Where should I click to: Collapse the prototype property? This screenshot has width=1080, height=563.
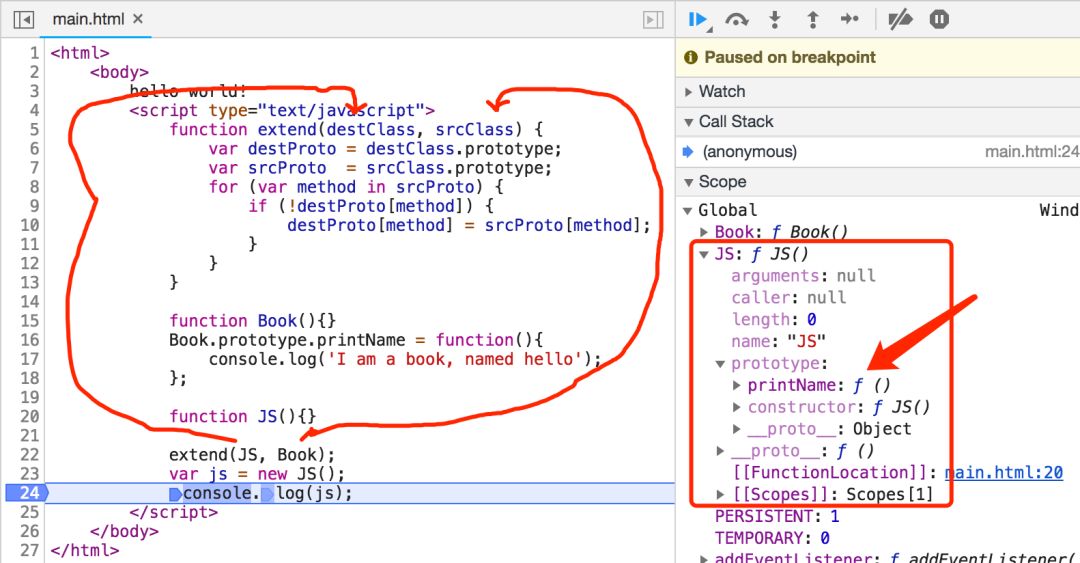click(x=720, y=364)
